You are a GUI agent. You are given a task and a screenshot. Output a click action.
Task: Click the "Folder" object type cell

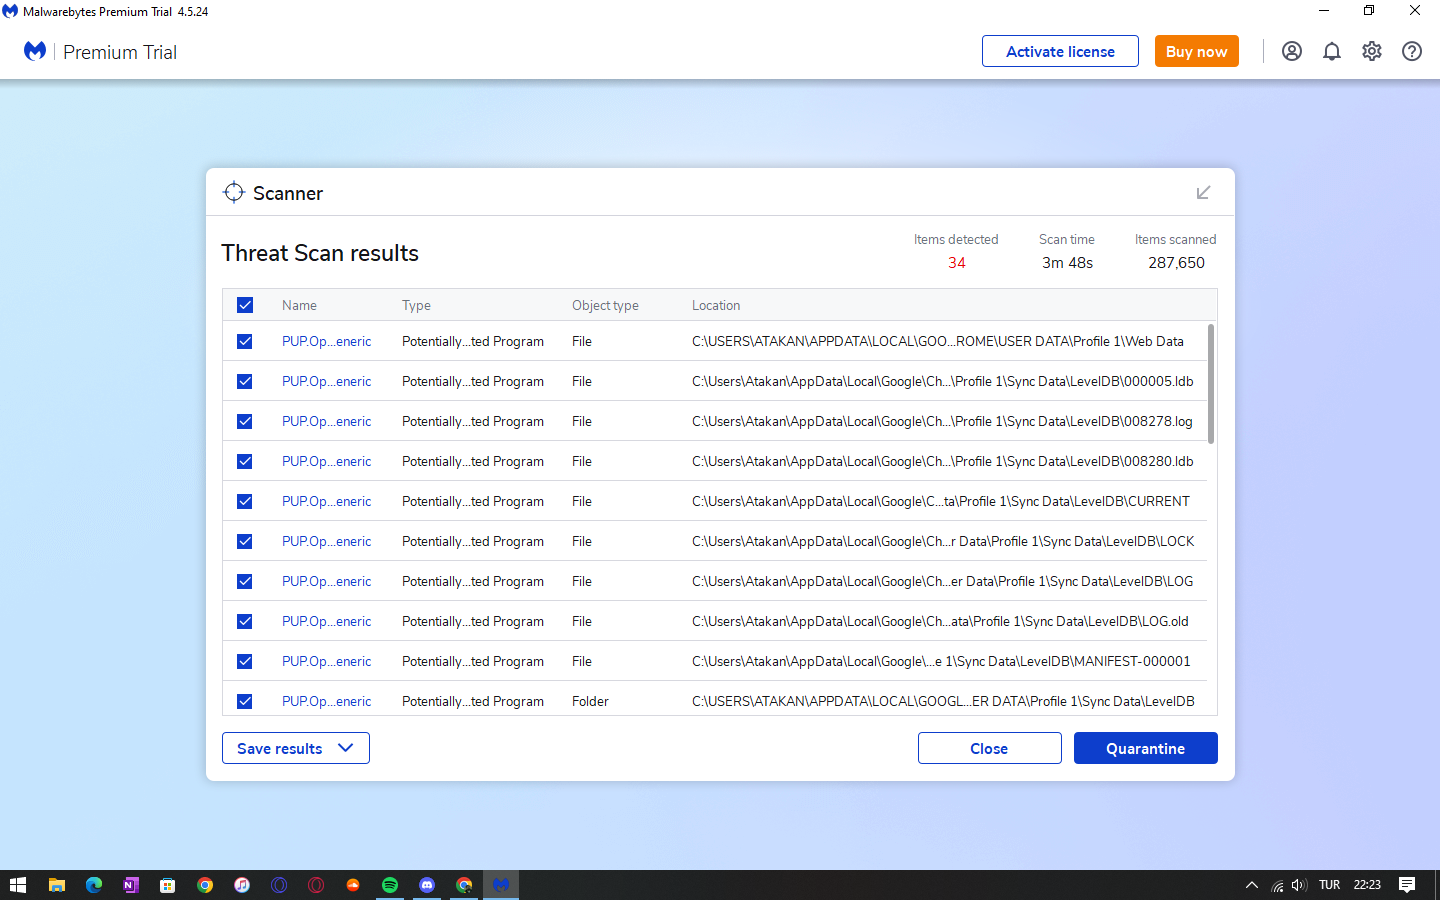pos(590,701)
